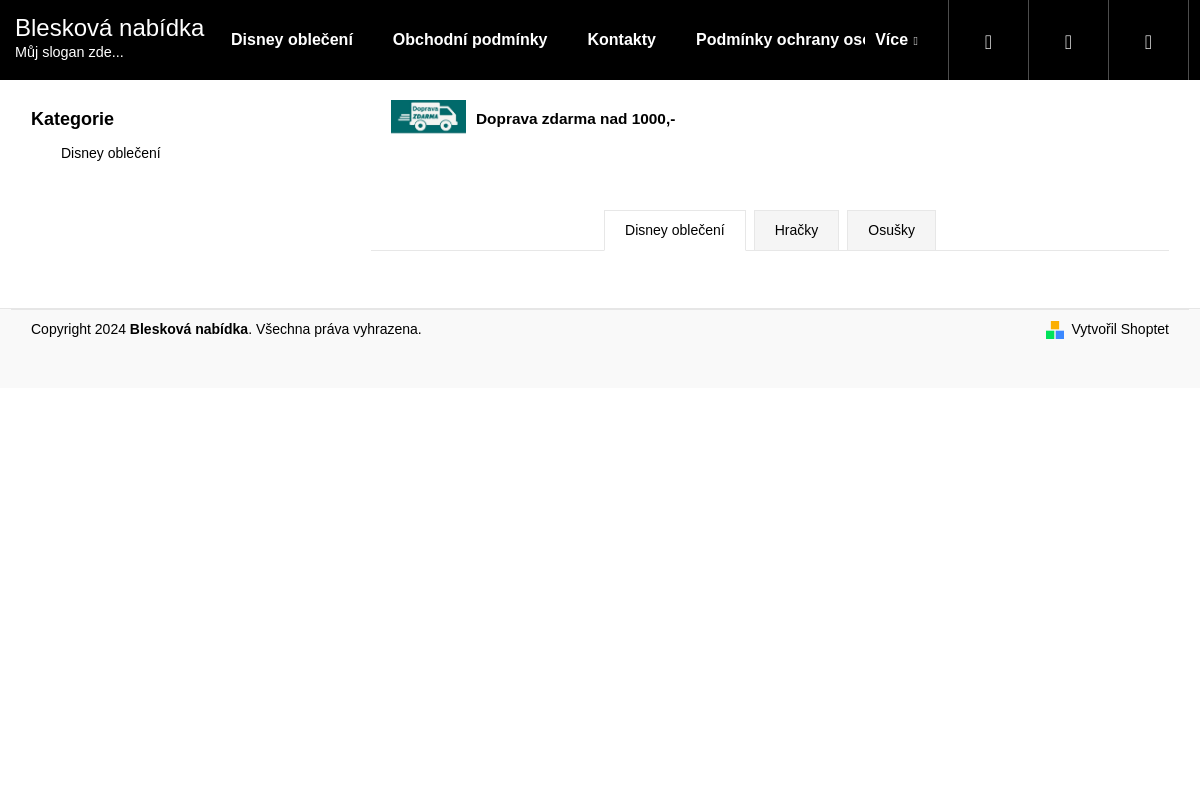Screen dimensions: 1200x800
Task: Open Disney oblečení category in sidebar
Action: coord(110,153)
